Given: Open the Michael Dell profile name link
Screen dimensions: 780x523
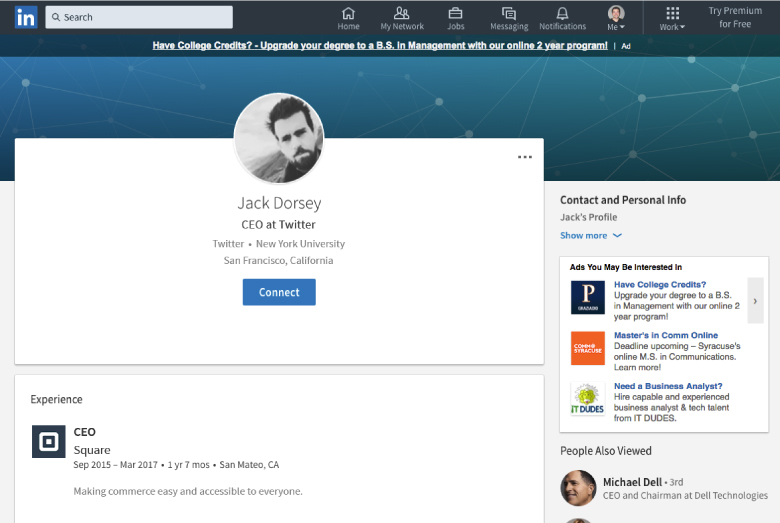Looking at the screenshot, I should pos(632,482).
